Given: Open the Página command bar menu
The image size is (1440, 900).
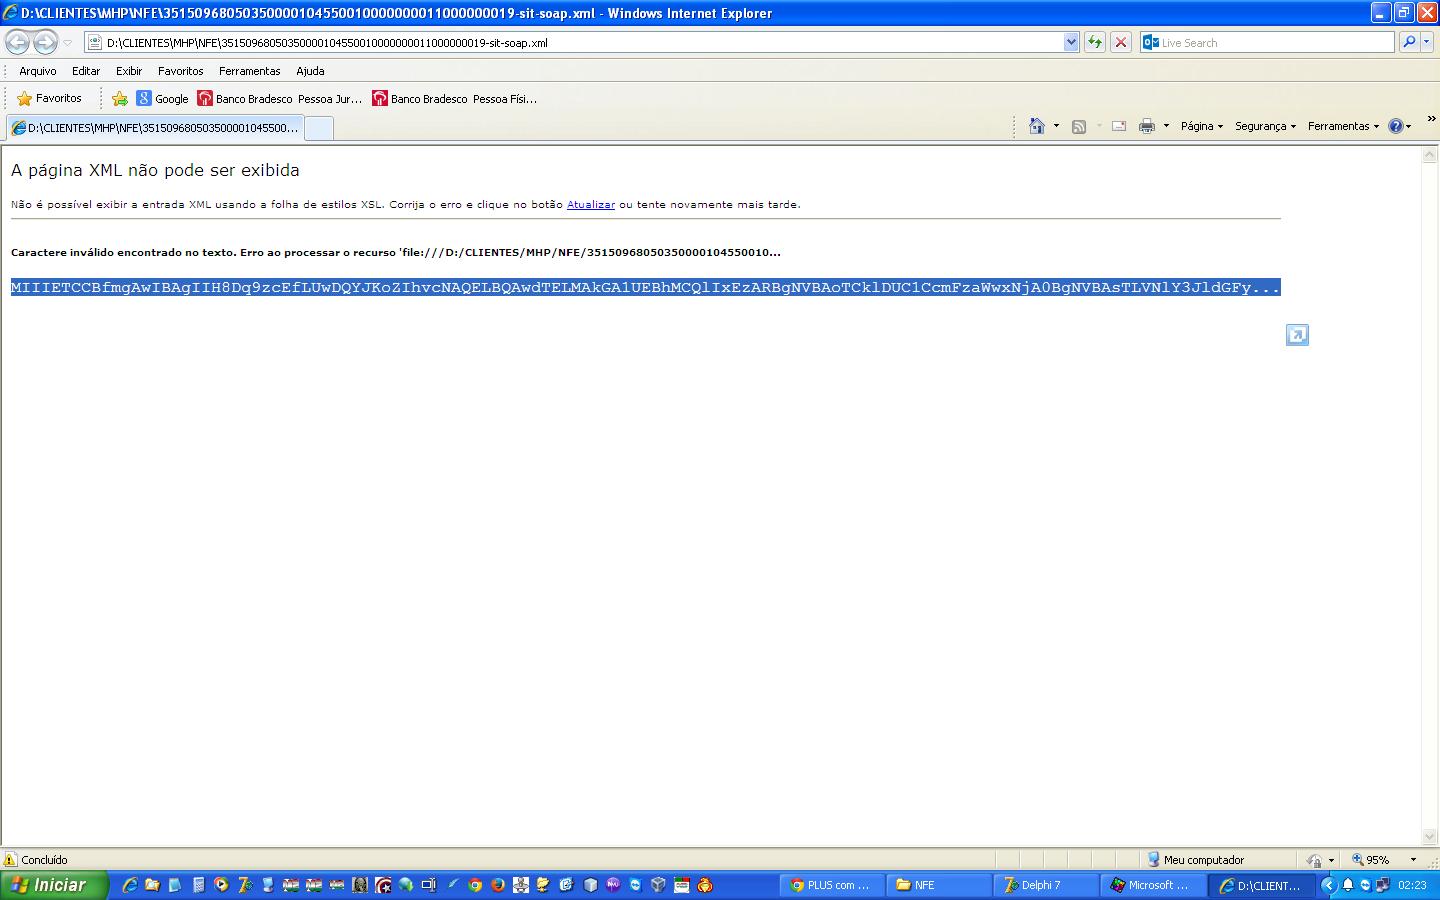Looking at the screenshot, I should [x=1202, y=126].
